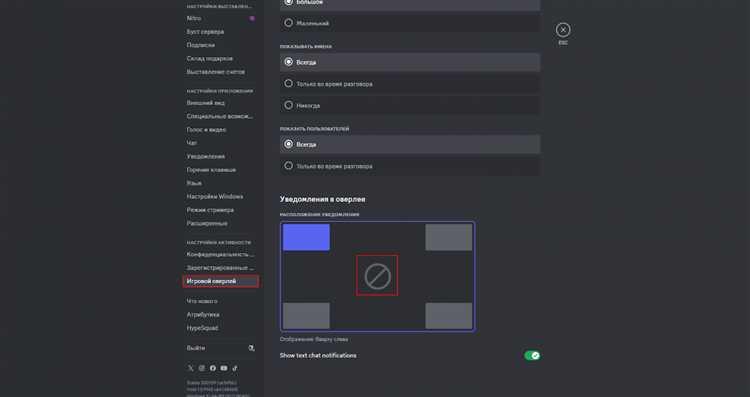This screenshot has width=750, height=397.
Task: Close settings with the round X esc button
Action: coord(563,30)
